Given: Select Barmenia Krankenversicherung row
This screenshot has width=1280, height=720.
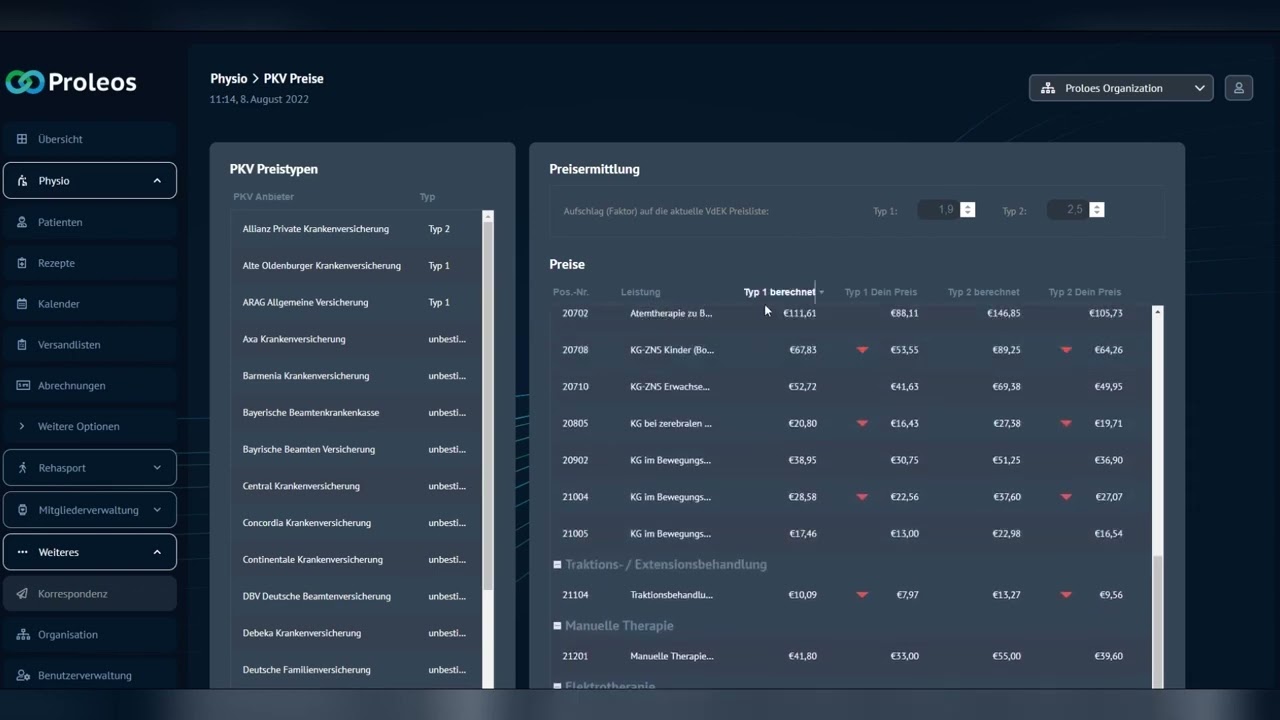Looking at the screenshot, I should pos(356,376).
